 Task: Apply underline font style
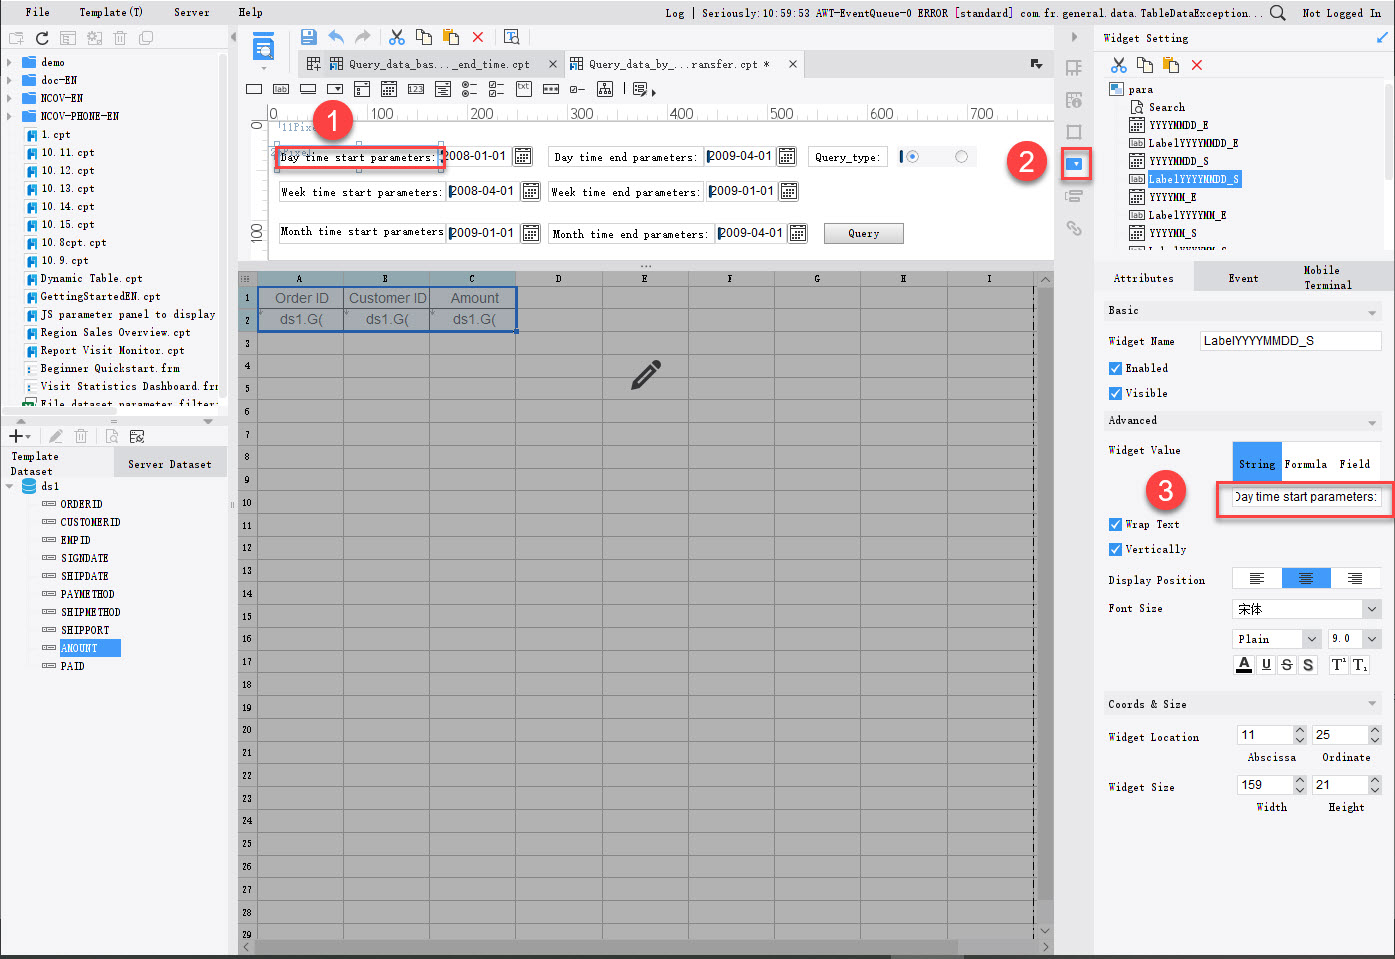[x=1266, y=665]
